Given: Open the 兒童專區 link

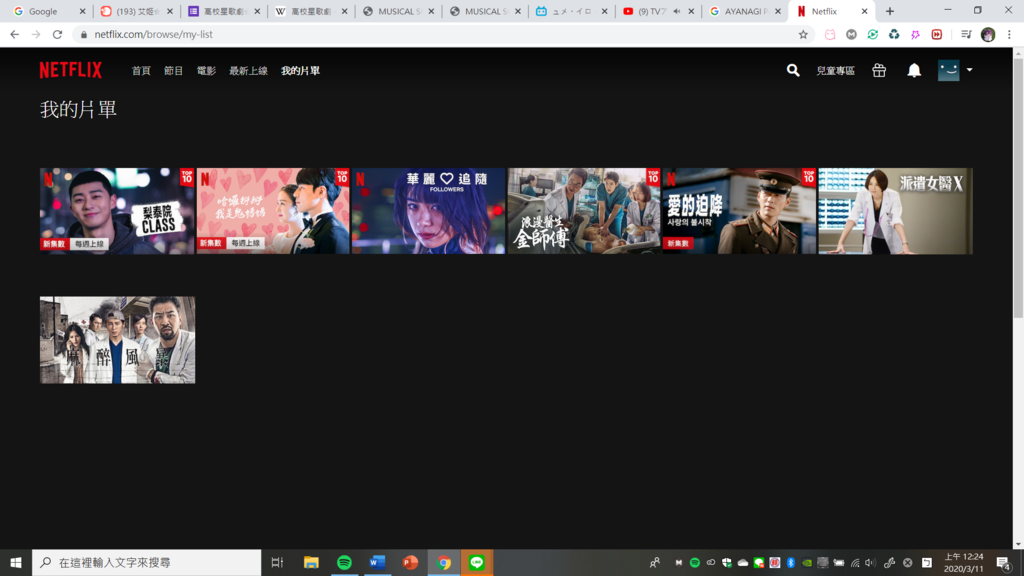Looking at the screenshot, I should pos(835,71).
